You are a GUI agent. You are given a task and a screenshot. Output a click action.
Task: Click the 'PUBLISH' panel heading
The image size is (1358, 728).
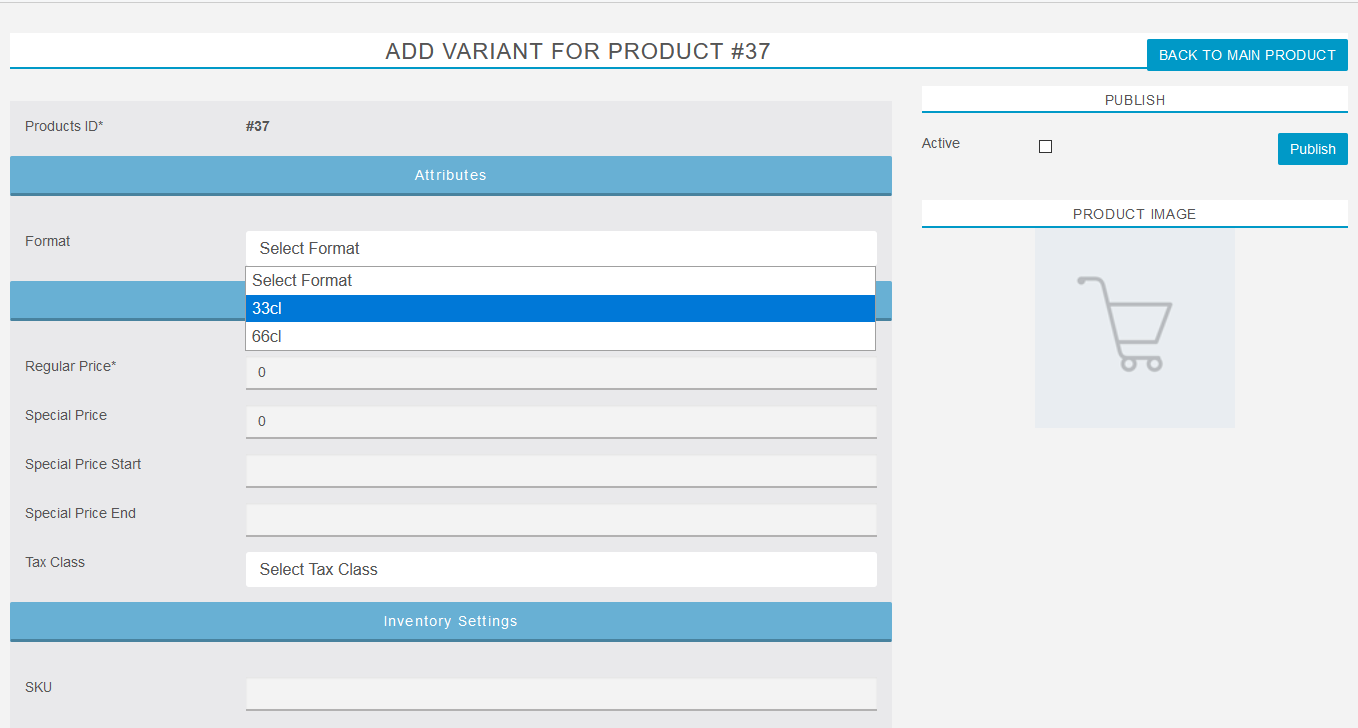1135,100
